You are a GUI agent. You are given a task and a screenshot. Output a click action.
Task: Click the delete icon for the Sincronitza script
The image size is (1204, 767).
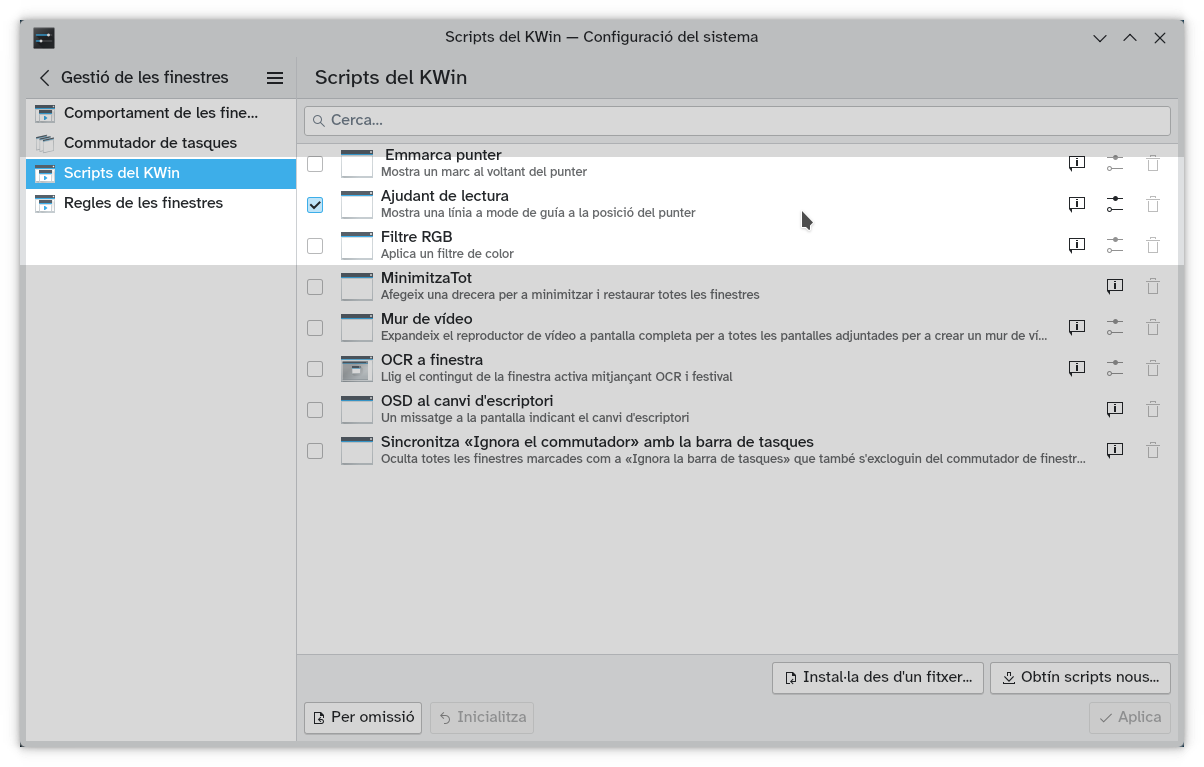(1153, 450)
